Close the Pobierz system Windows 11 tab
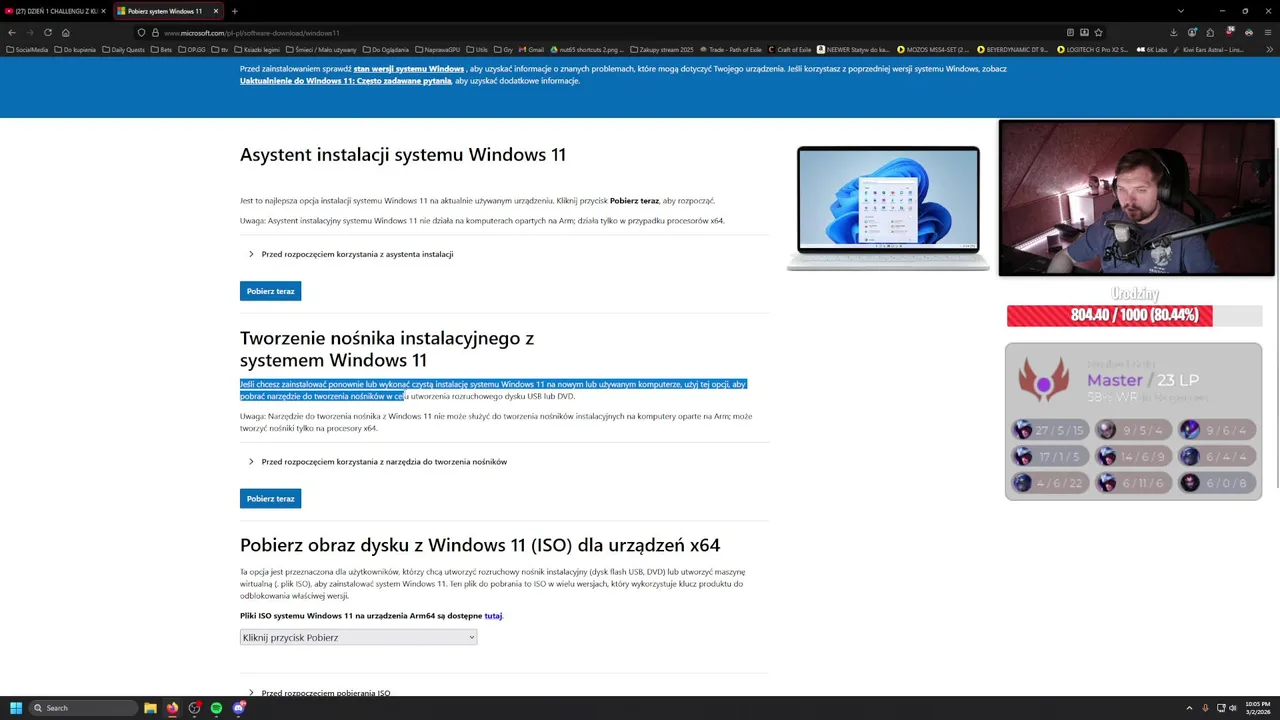This screenshot has width=1280, height=720. pyautogui.click(x=215, y=11)
